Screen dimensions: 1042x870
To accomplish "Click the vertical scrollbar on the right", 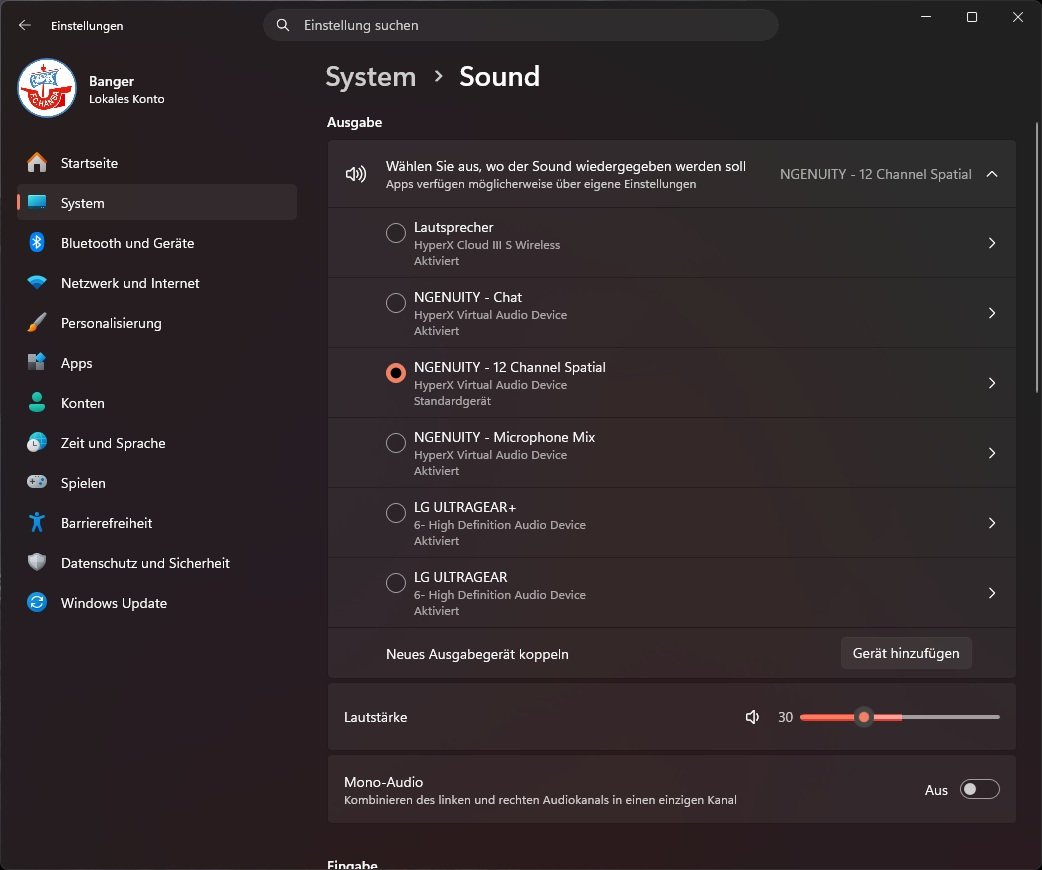I will (1036, 258).
